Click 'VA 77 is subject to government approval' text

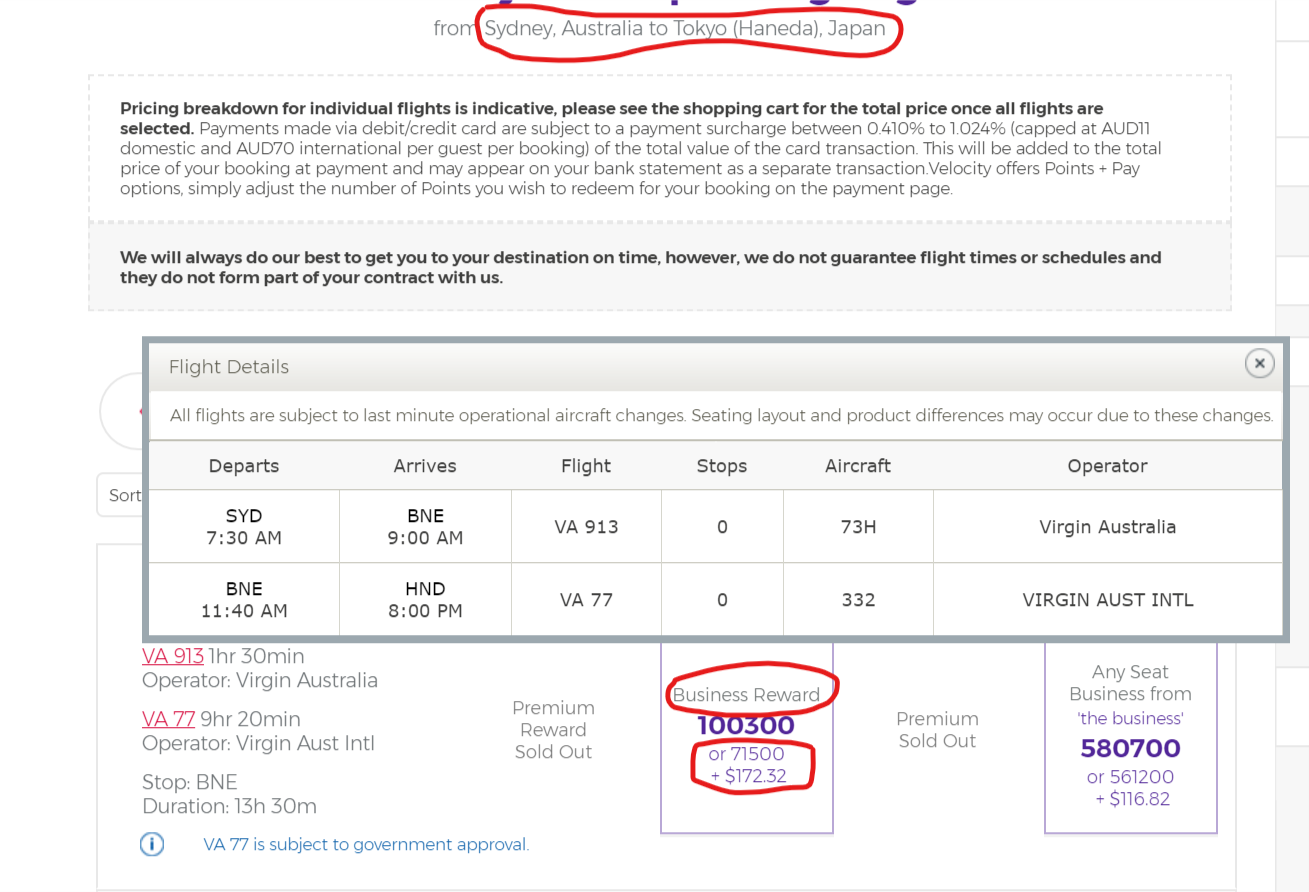point(366,844)
